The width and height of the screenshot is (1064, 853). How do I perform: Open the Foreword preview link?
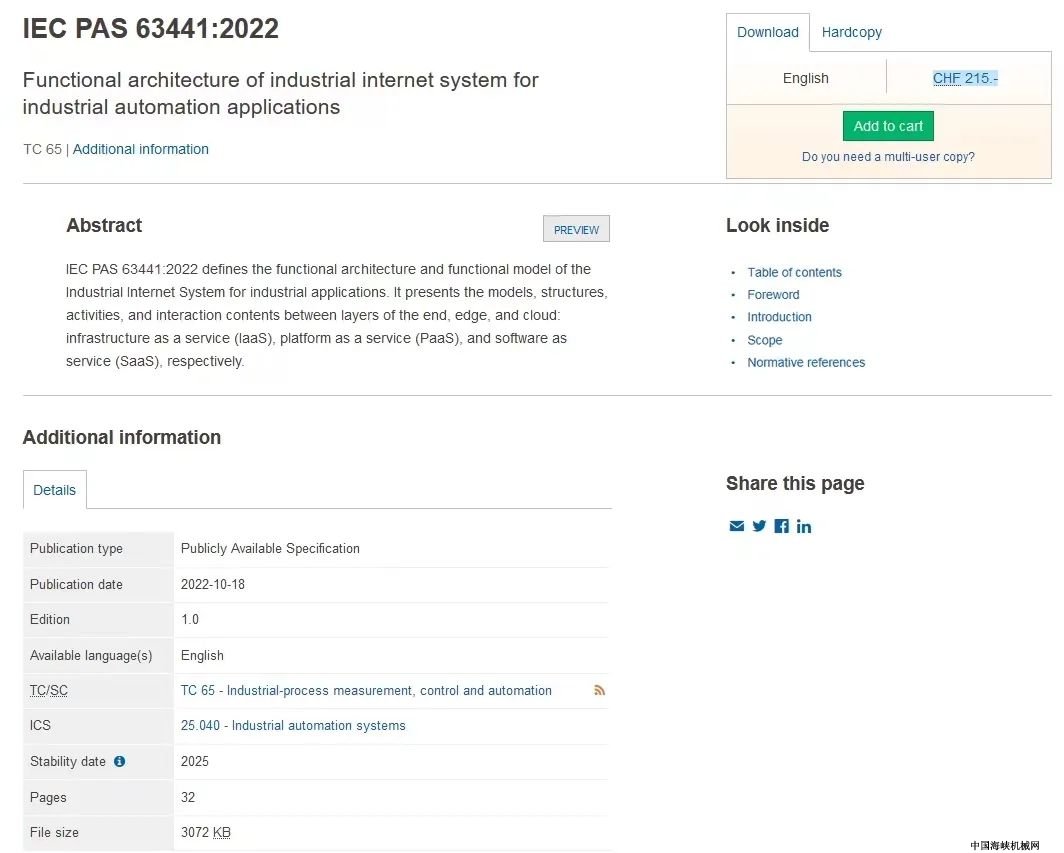773,295
